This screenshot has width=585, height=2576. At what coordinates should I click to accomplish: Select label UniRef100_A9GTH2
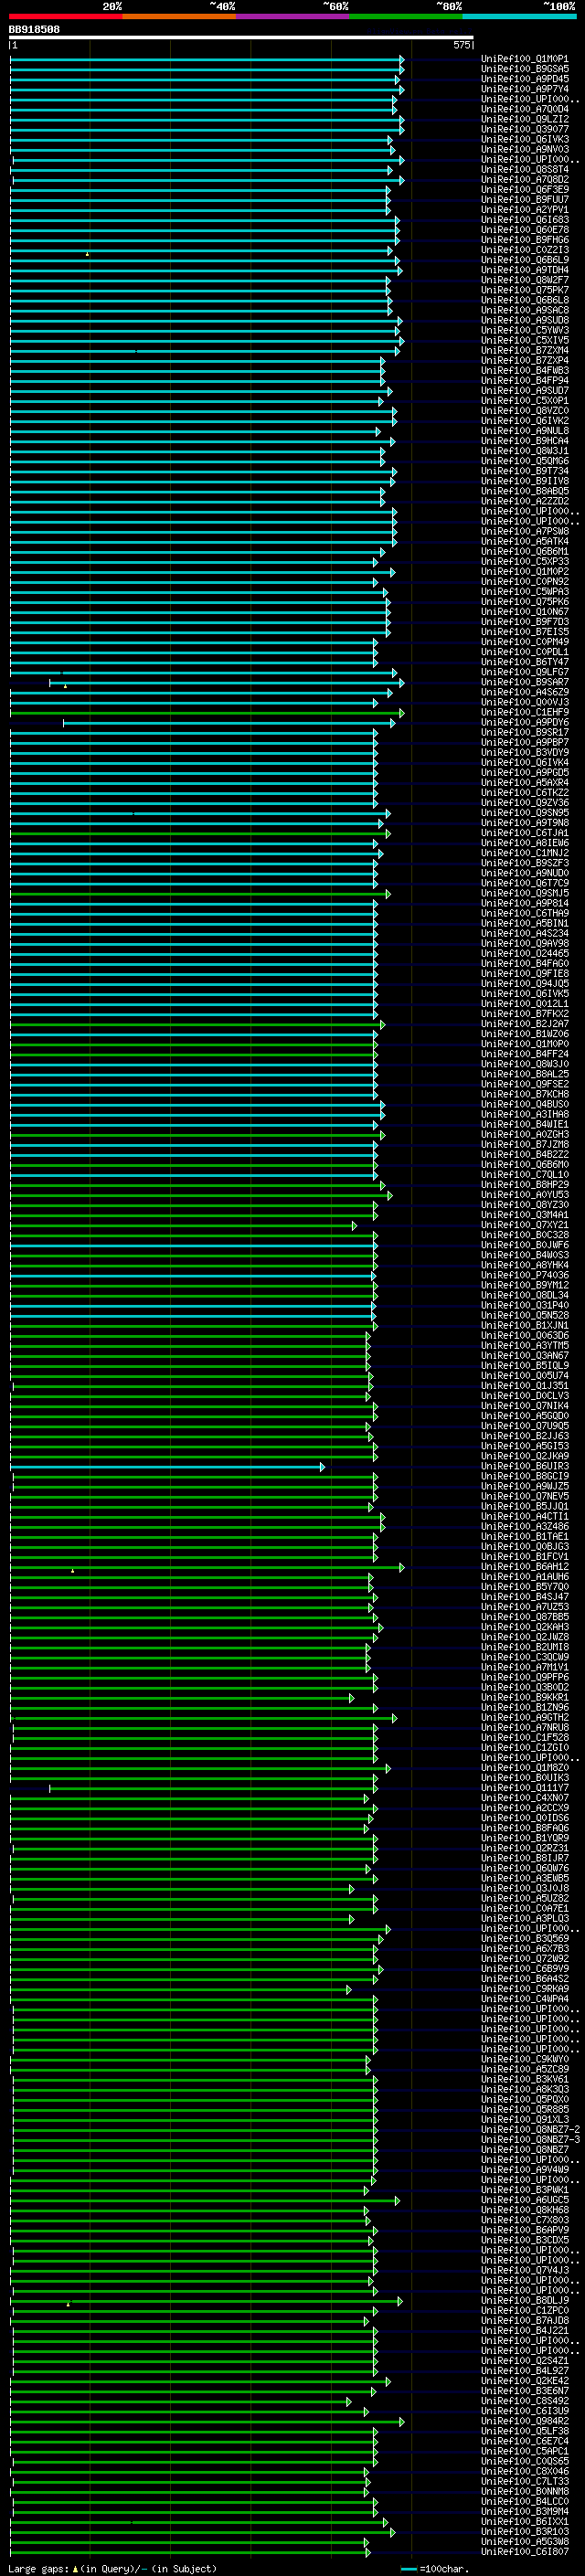point(525,1717)
